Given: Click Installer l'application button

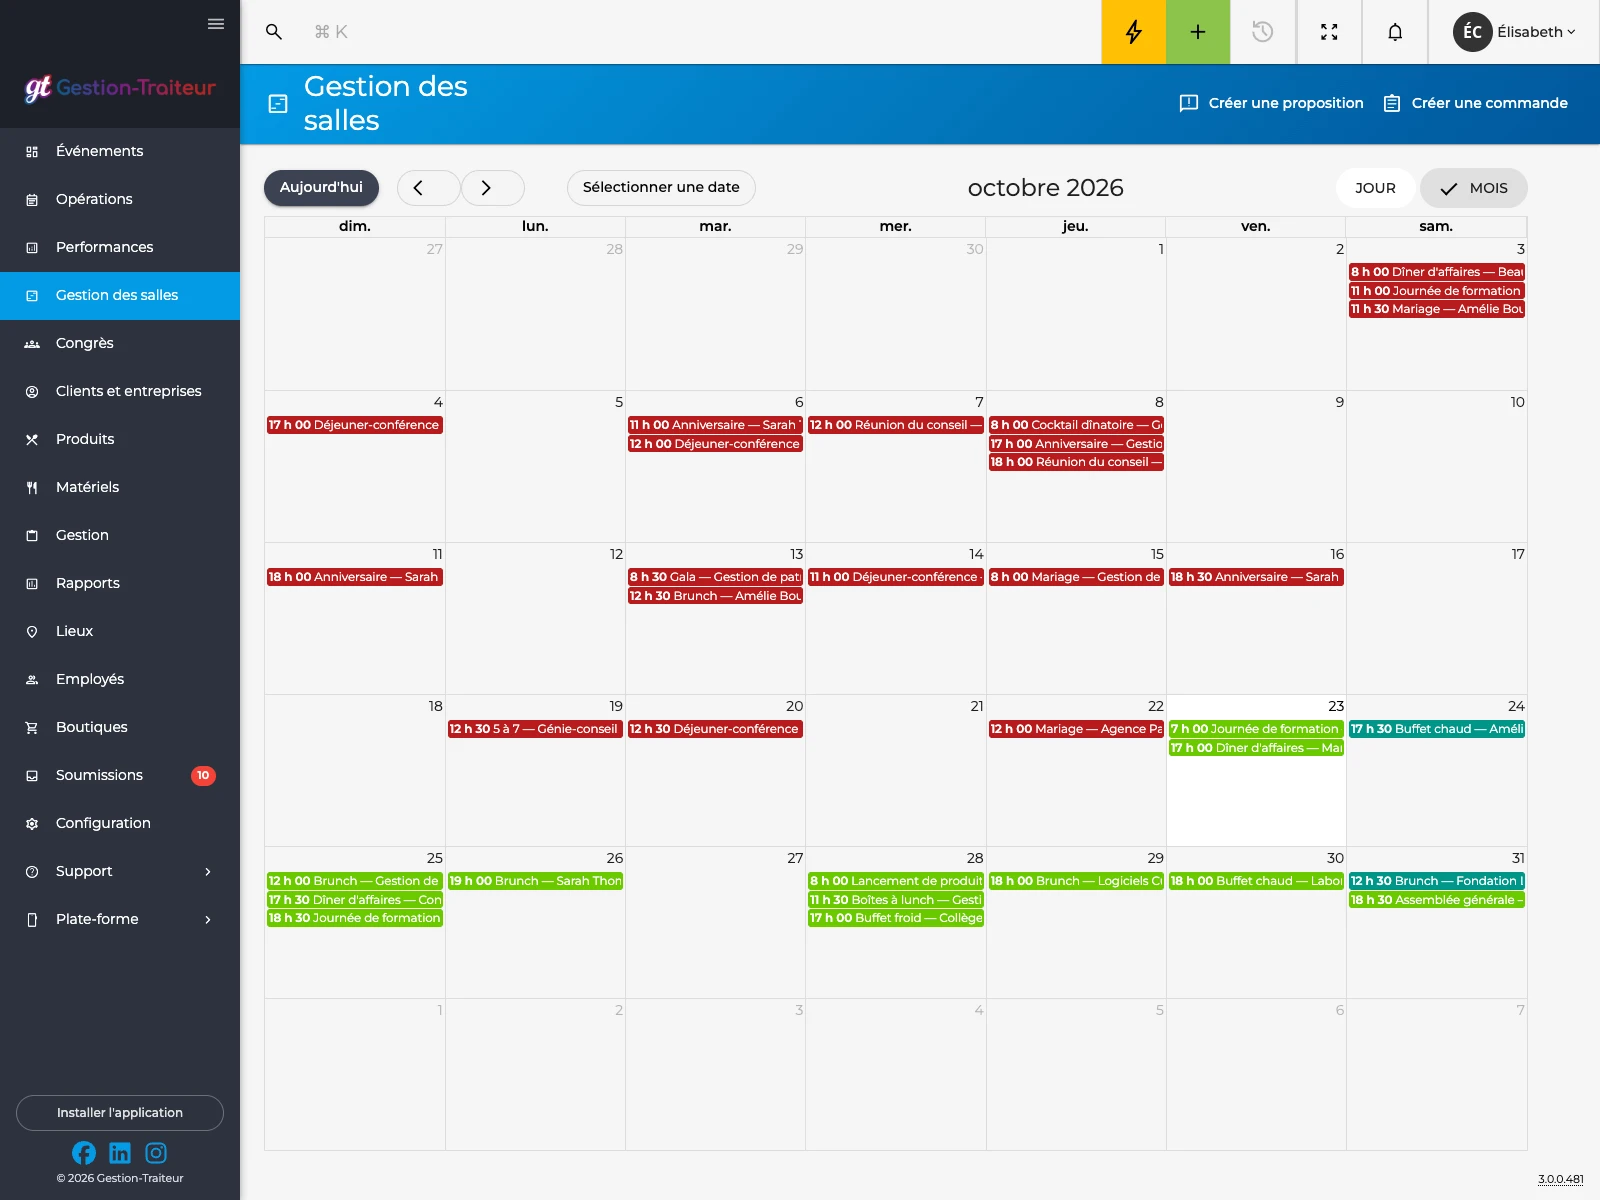Looking at the screenshot, I should [120, 1113].
